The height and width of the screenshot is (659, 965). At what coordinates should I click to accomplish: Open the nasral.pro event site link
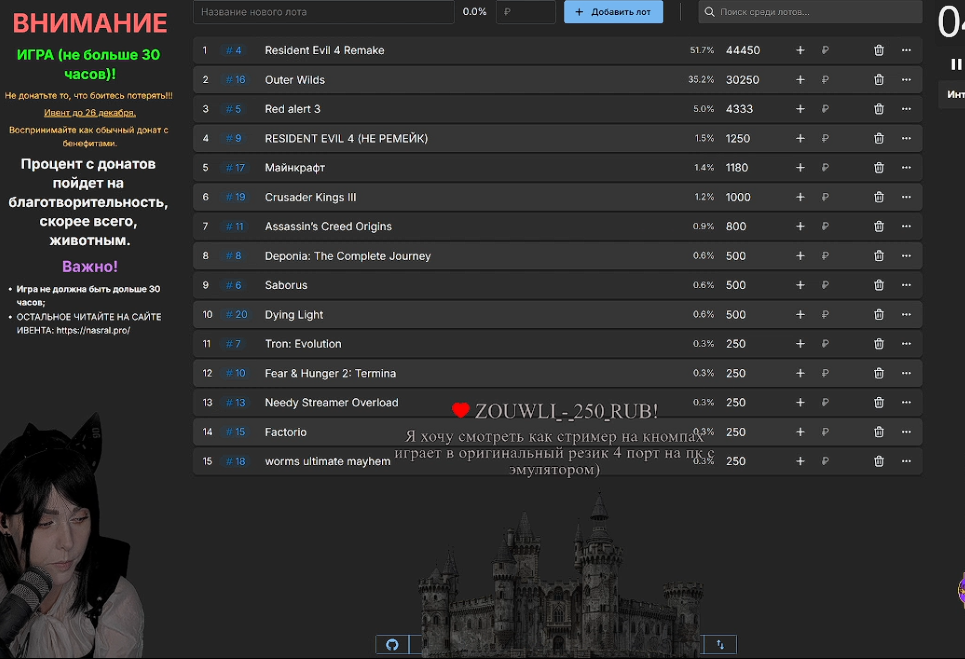tap(93, 330)
